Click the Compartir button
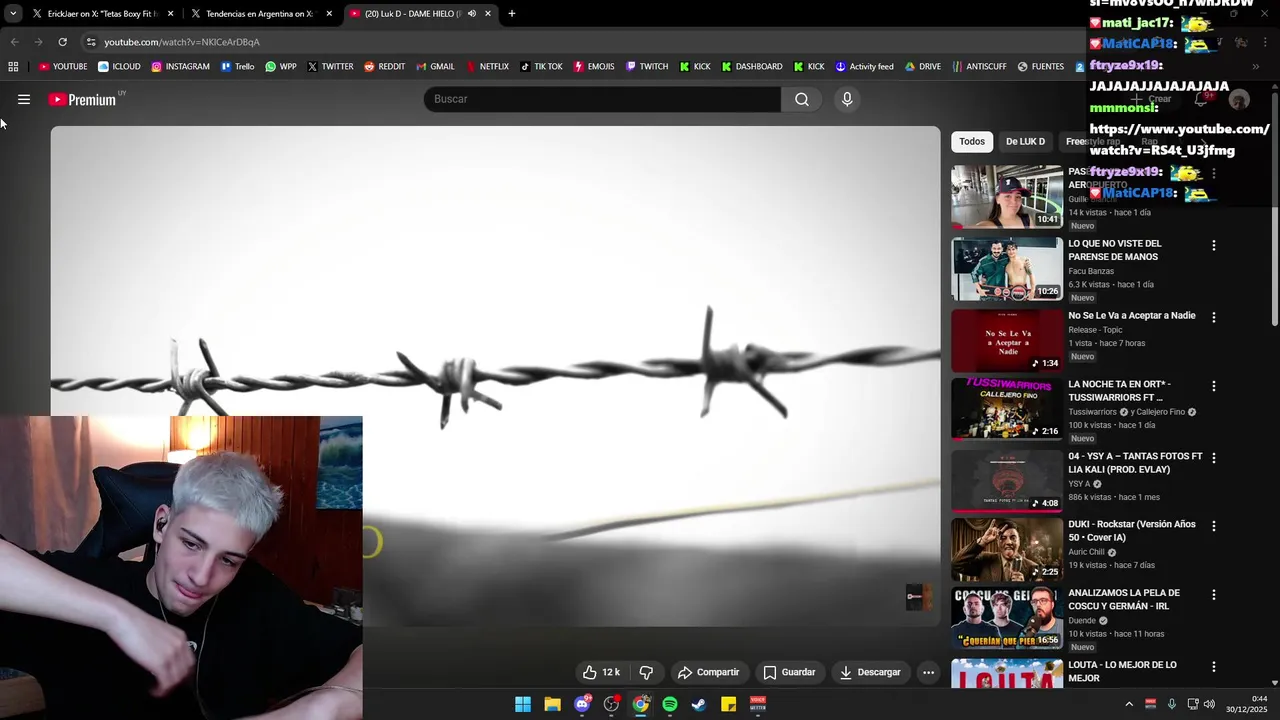1280x720 pixels. coord(708,672)
